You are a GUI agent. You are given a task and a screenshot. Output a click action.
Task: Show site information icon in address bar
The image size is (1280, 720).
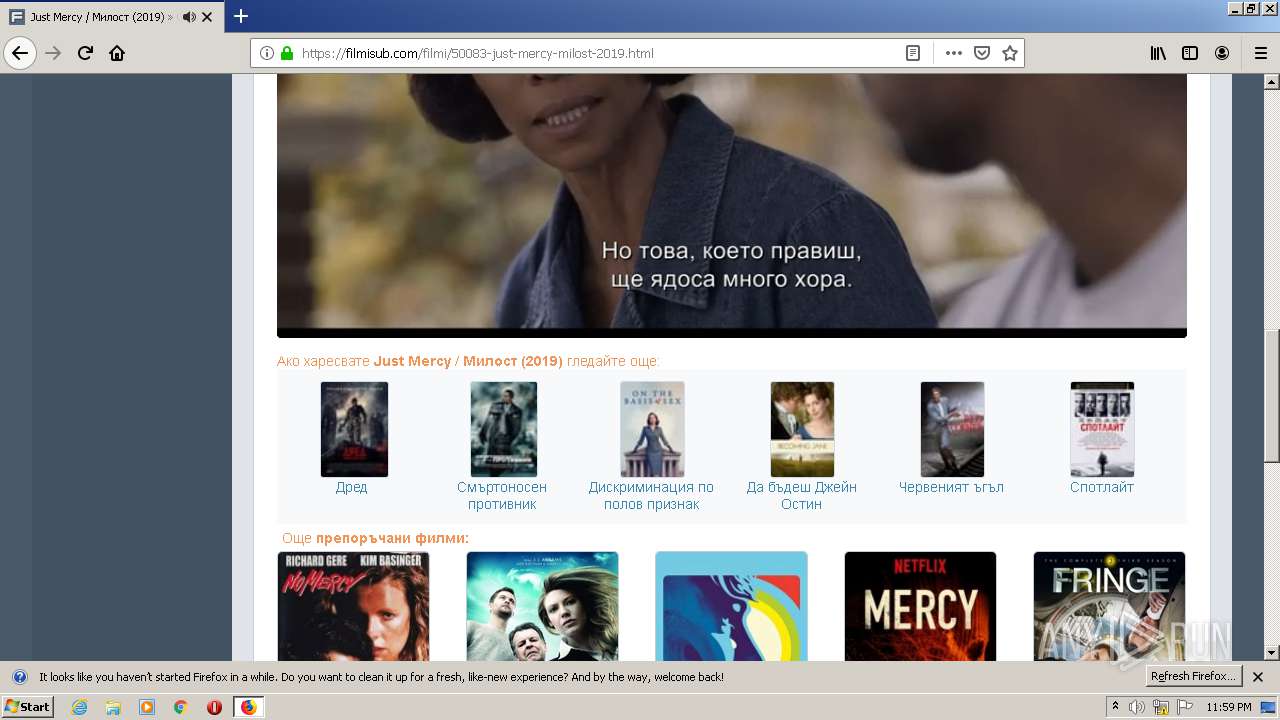coord(267,53)
